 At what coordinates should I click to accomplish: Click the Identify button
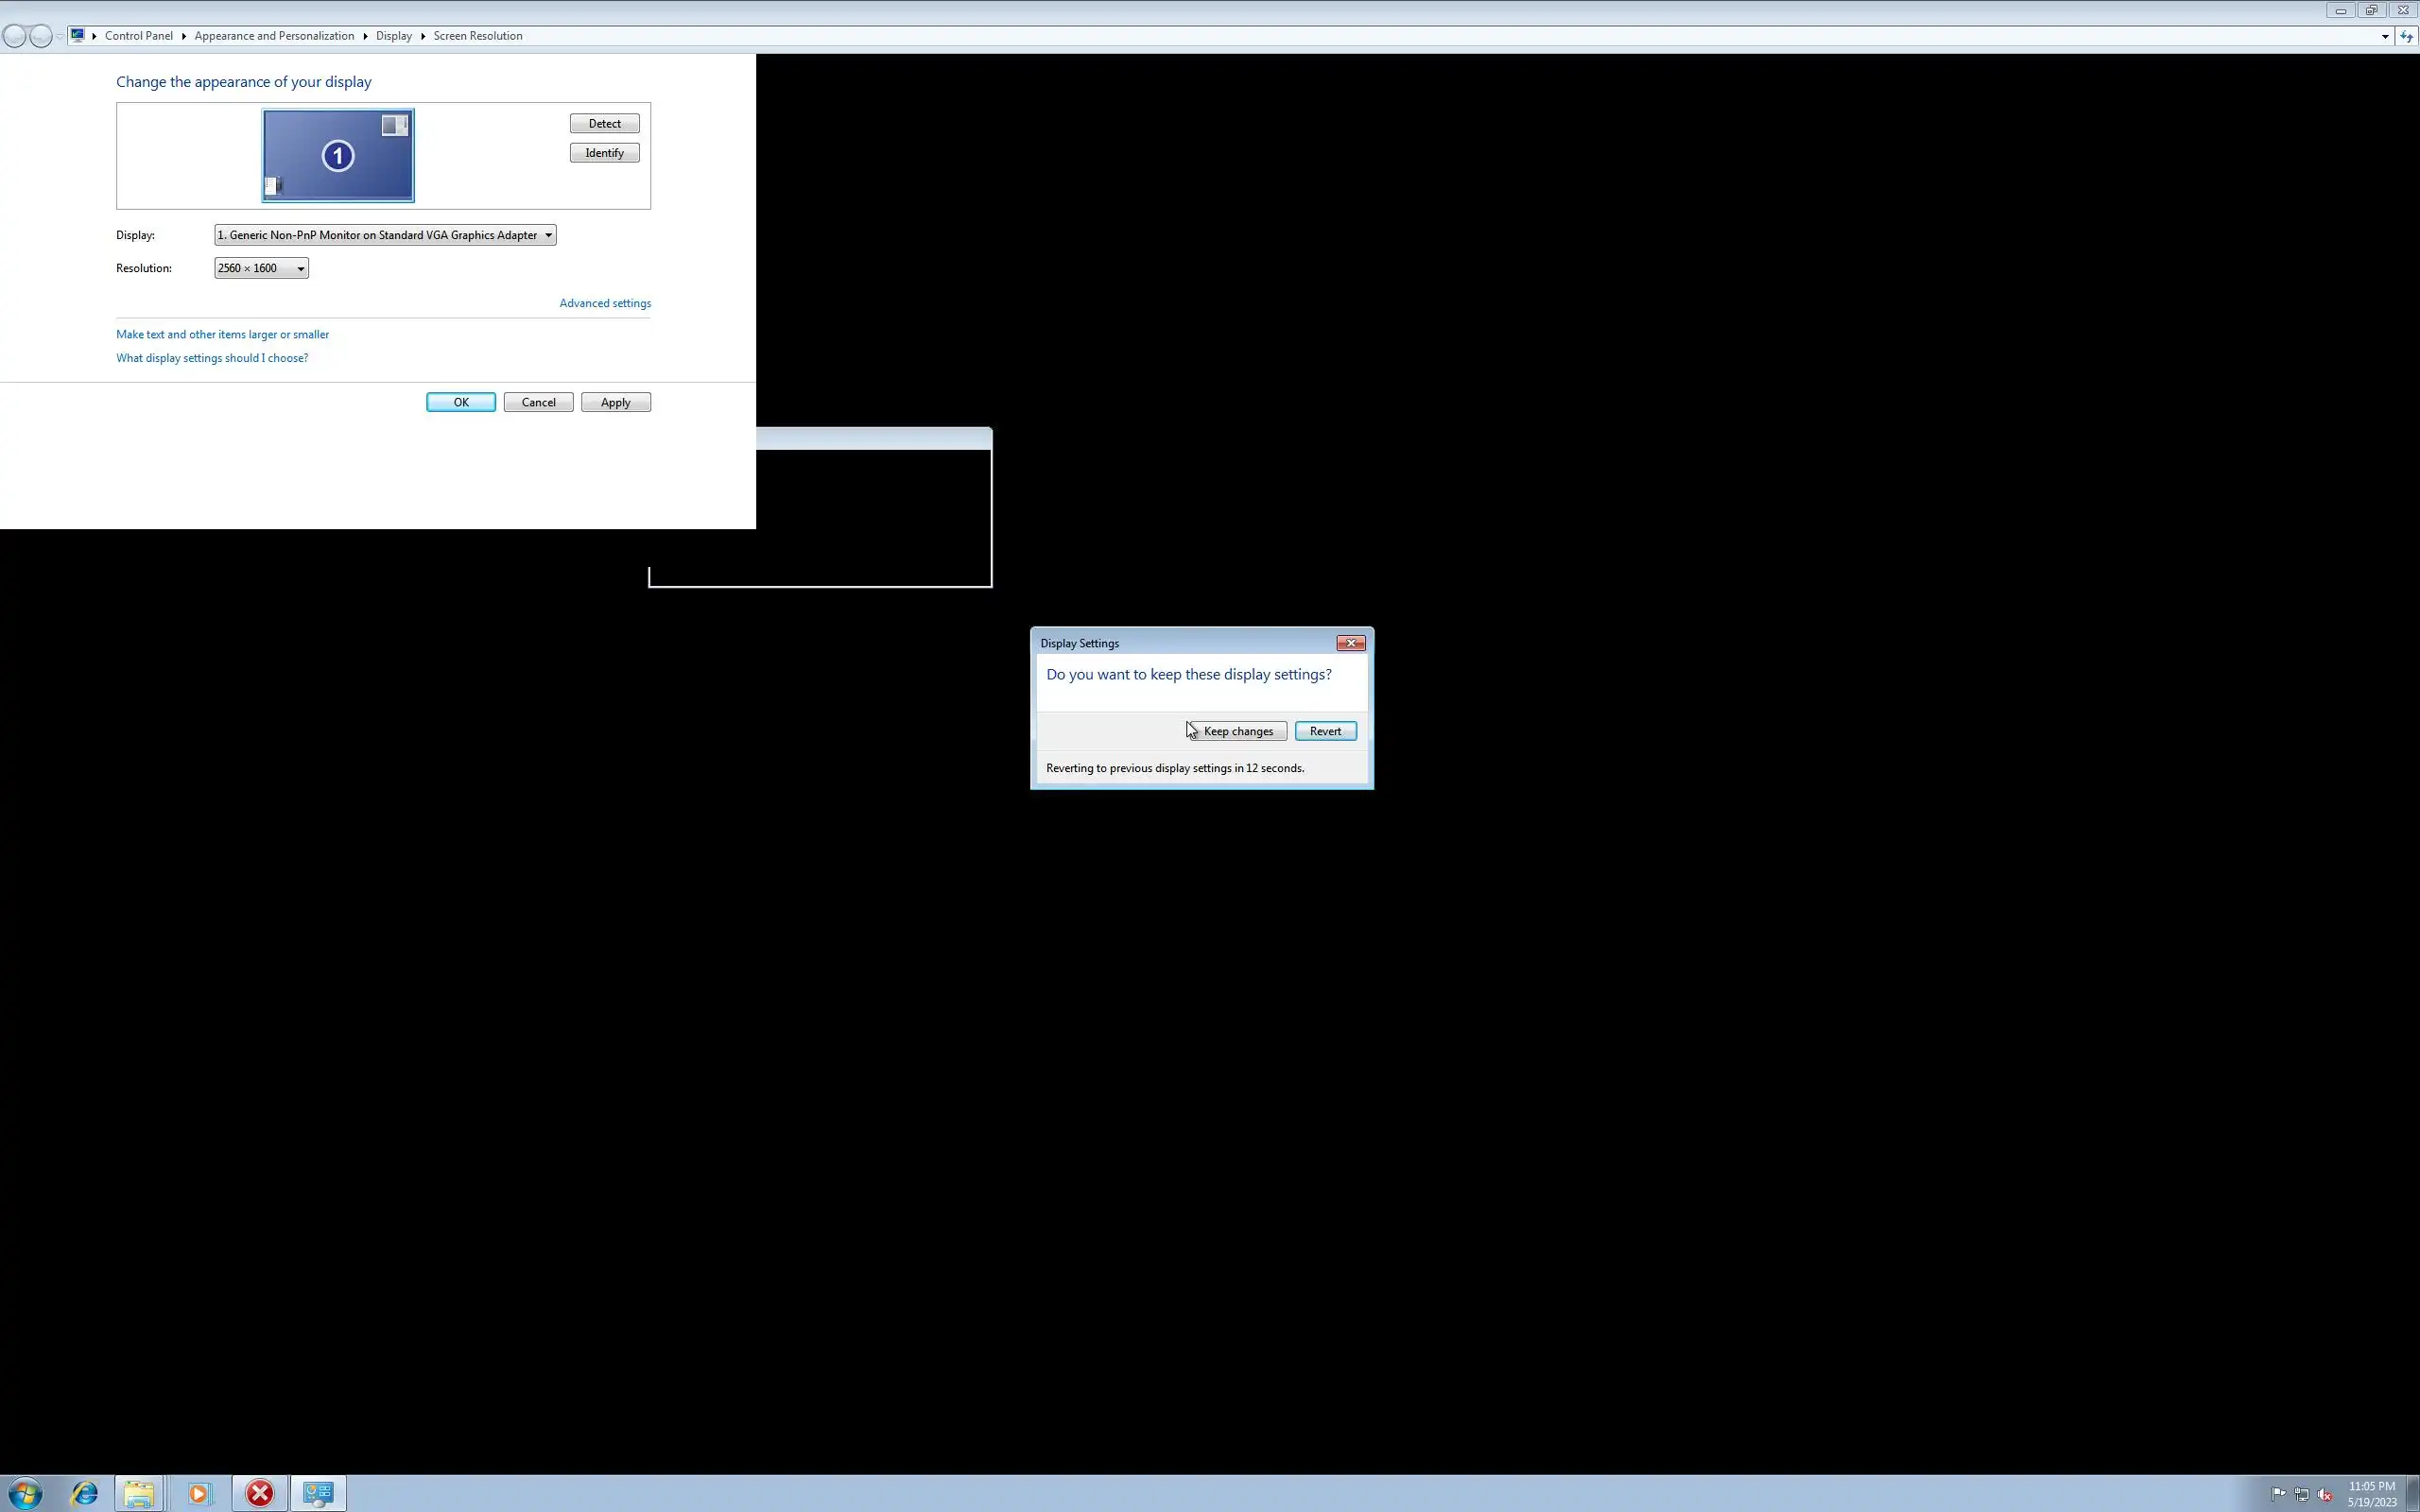click(604, 153)
